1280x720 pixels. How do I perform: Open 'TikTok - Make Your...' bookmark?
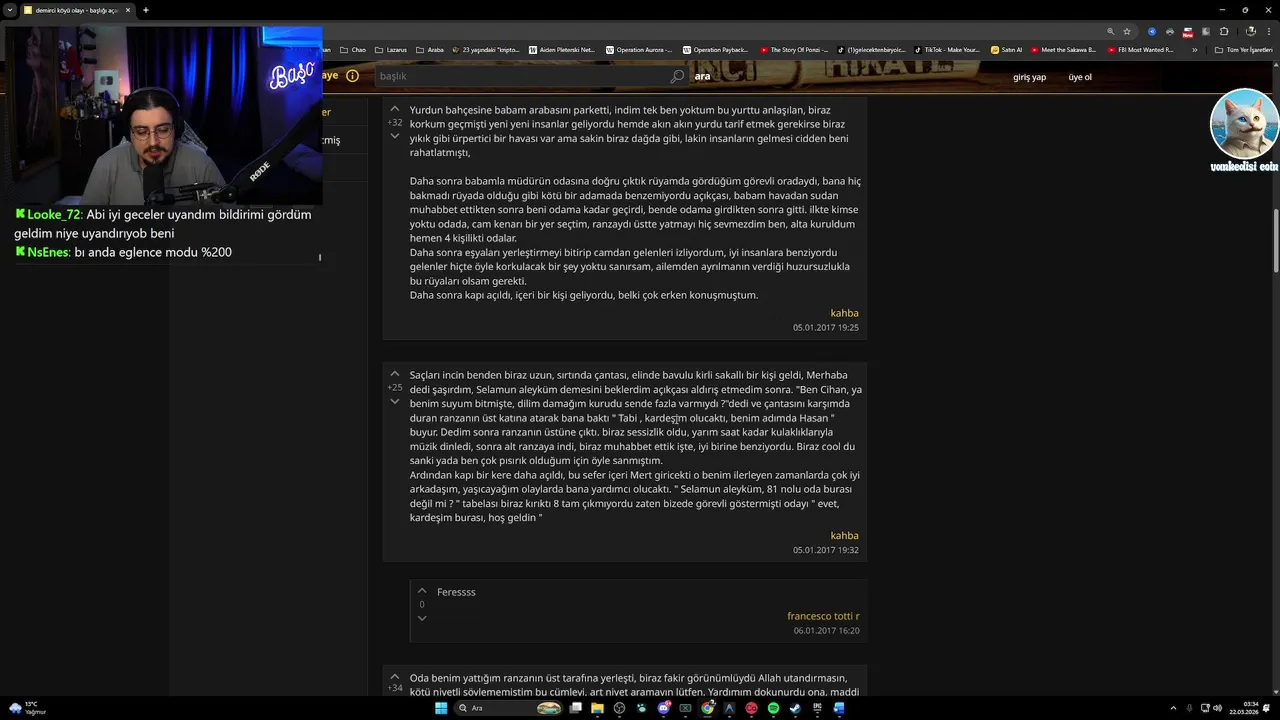pyautogui.click(x=947, y=49)
